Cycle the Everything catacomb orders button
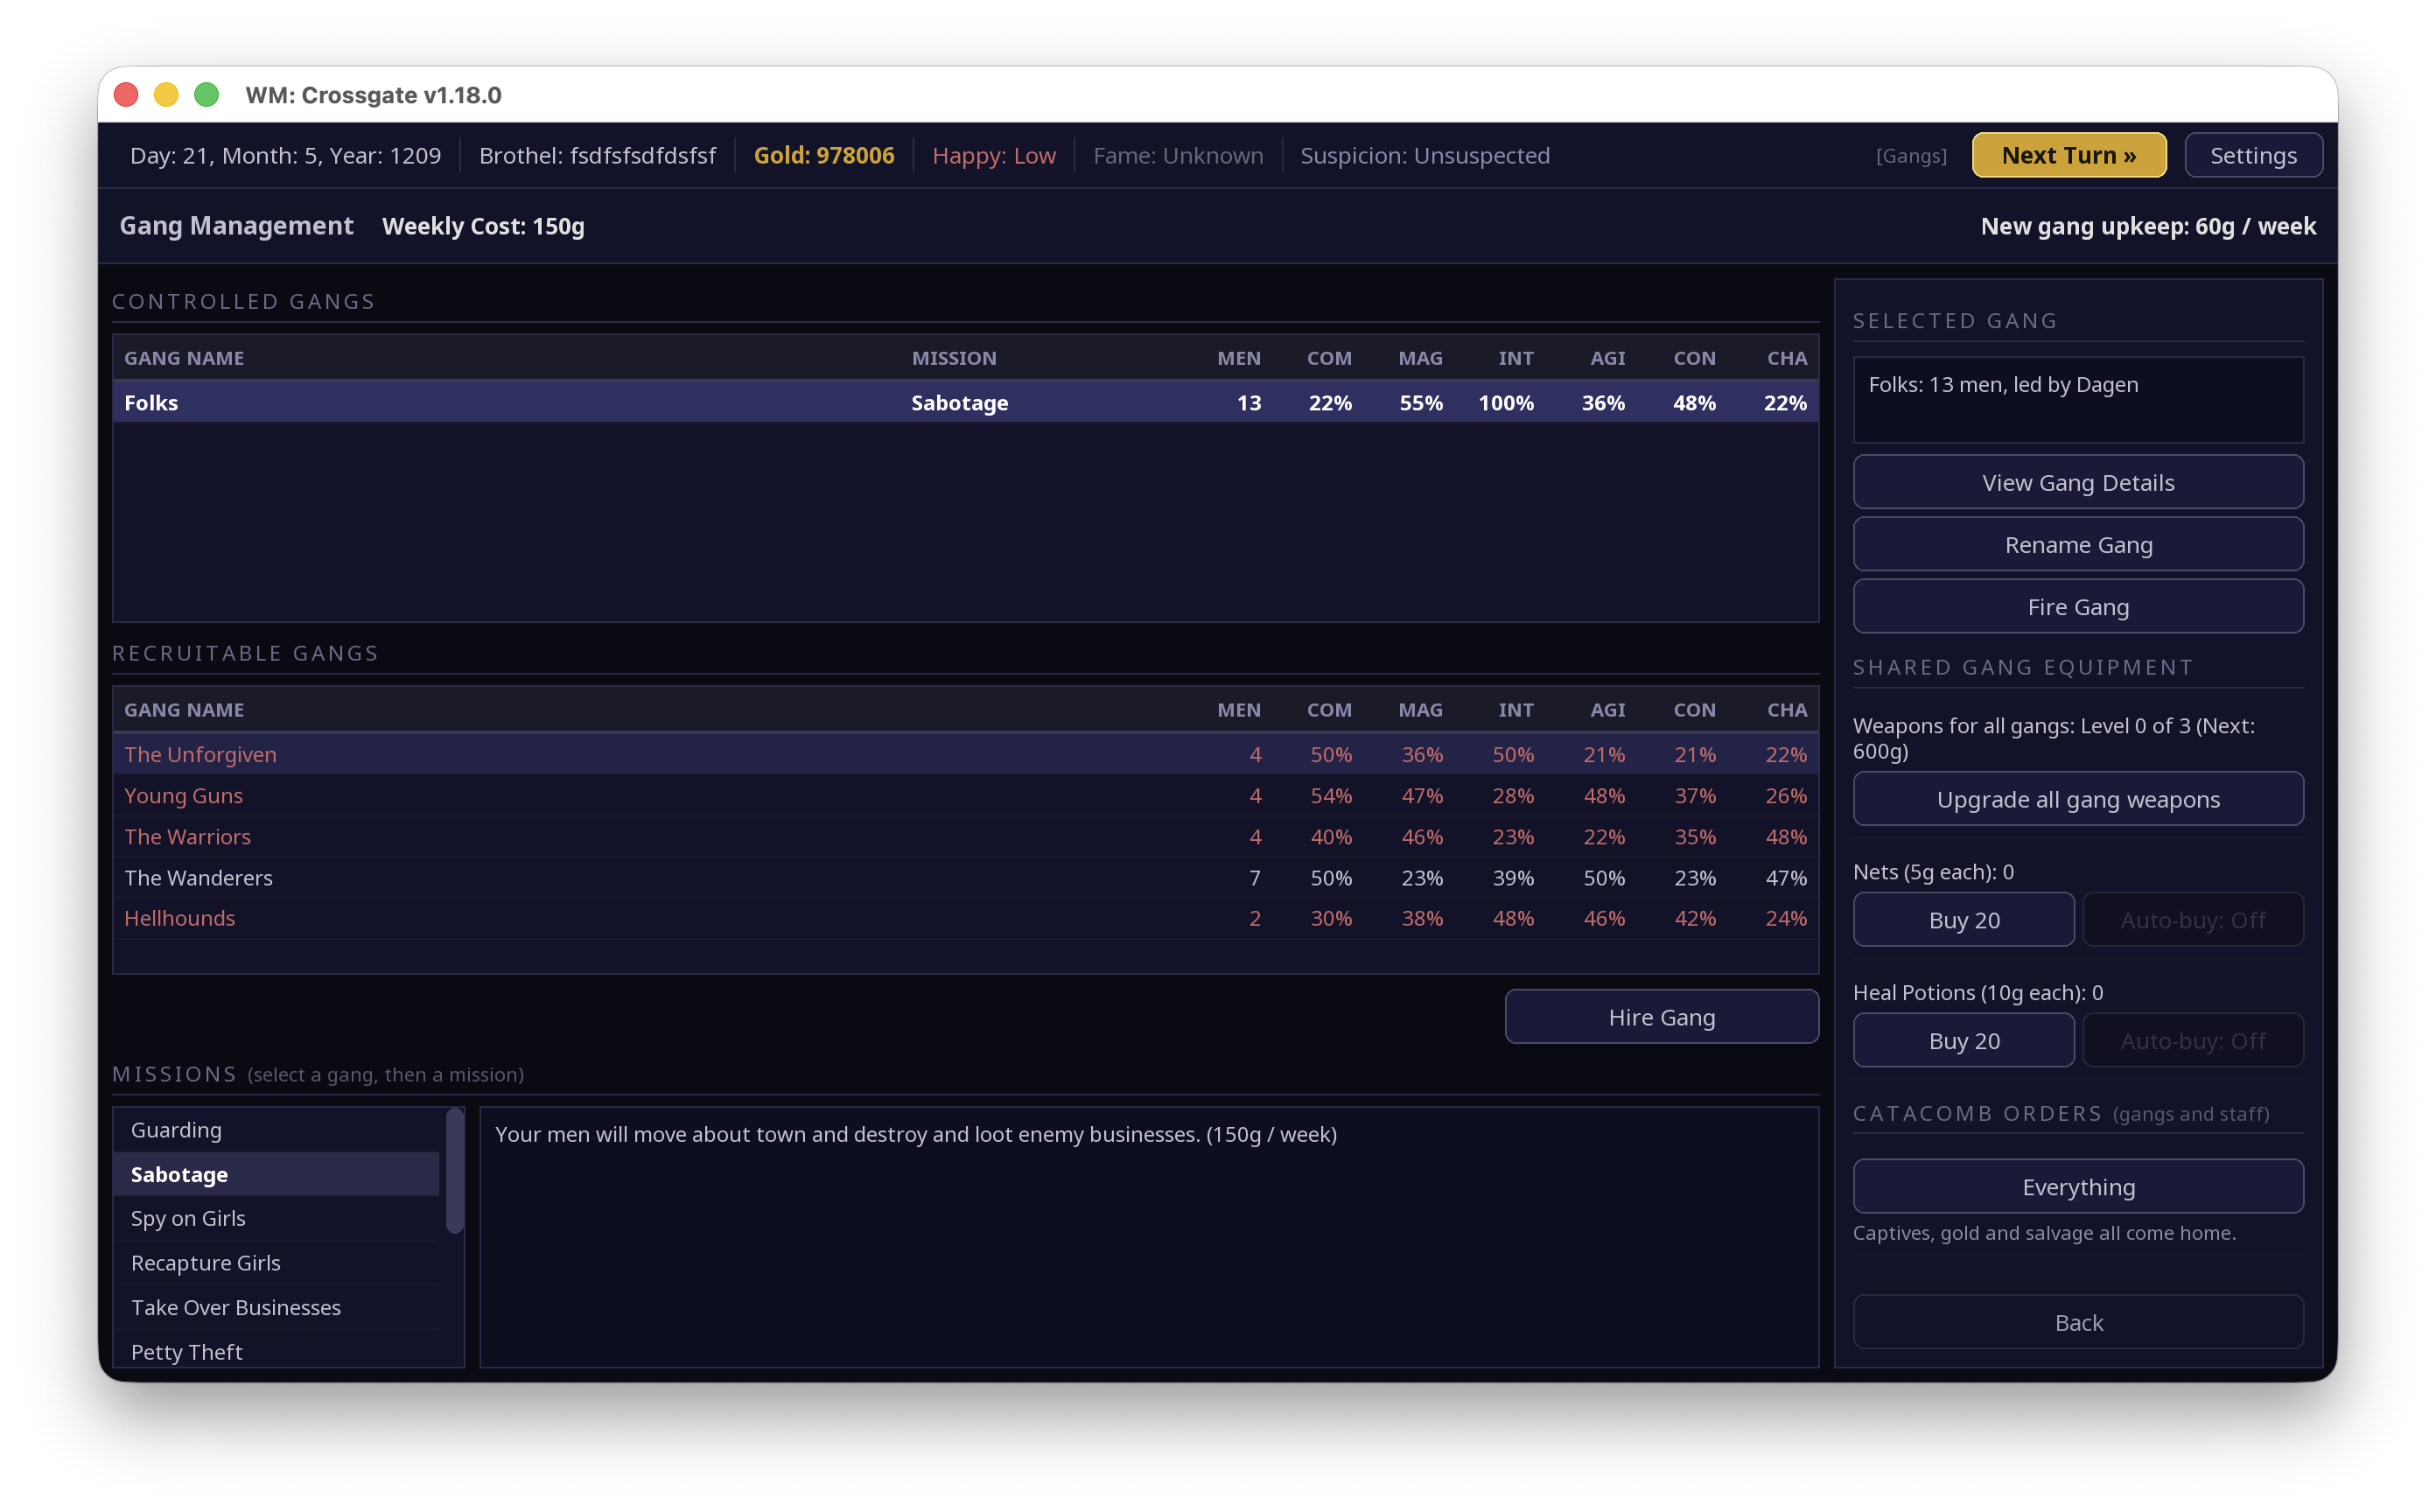 tap(2078, 1186)
